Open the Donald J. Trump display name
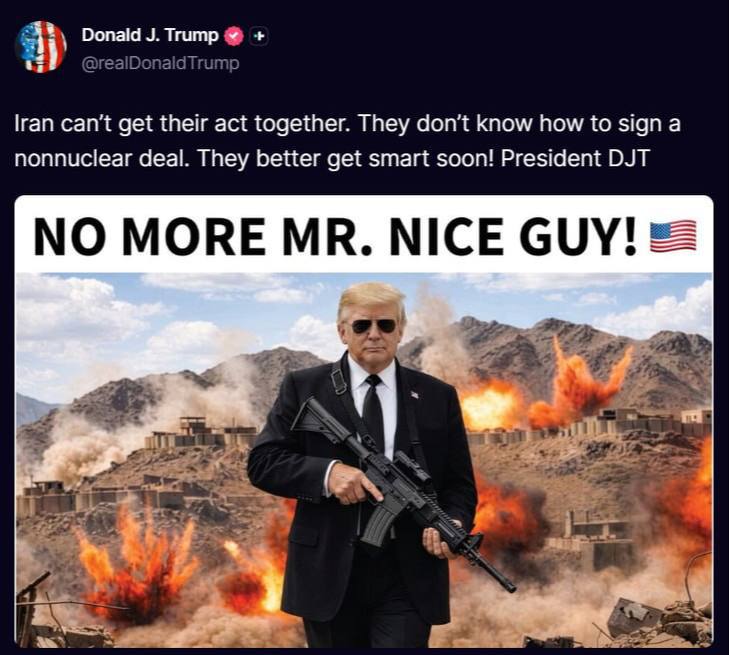The width and height of the screenshot is (729, 655). [150, 35]
